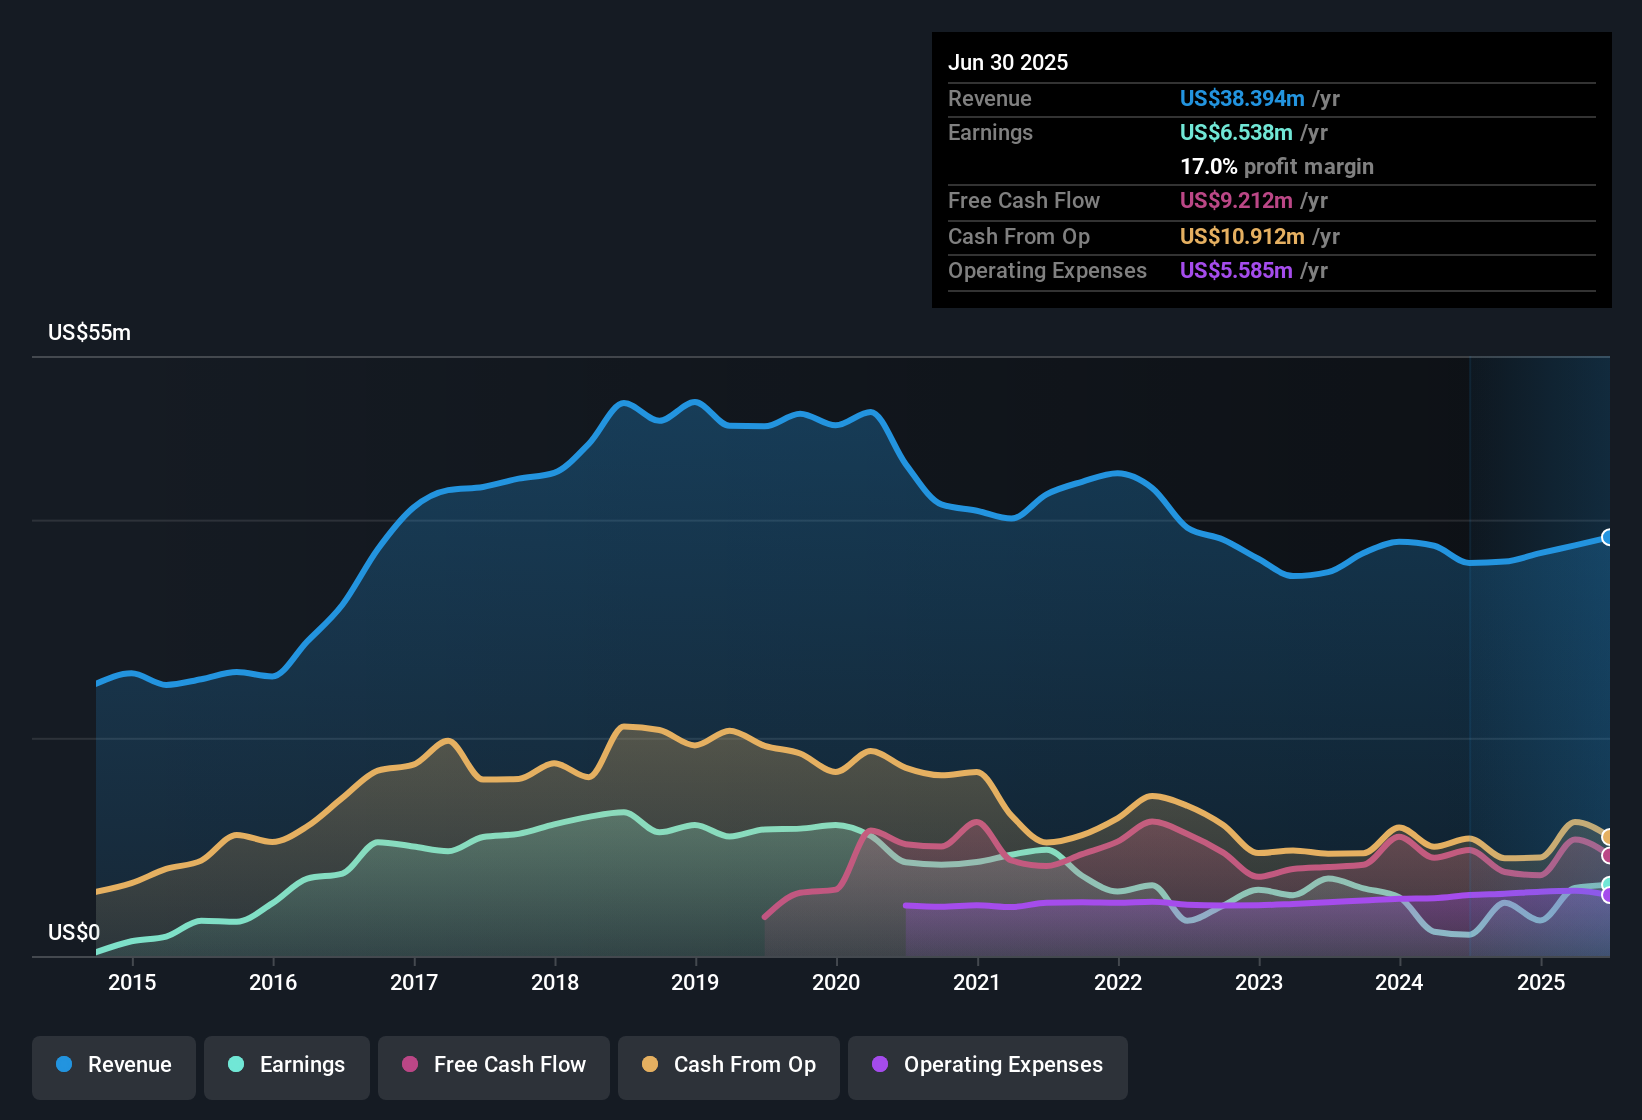Image resolution: width=1642 pixels, height=1120 pixels.
Task: Click the purple Operating Expenses legend dot
Action: (x=878, y=1065)
